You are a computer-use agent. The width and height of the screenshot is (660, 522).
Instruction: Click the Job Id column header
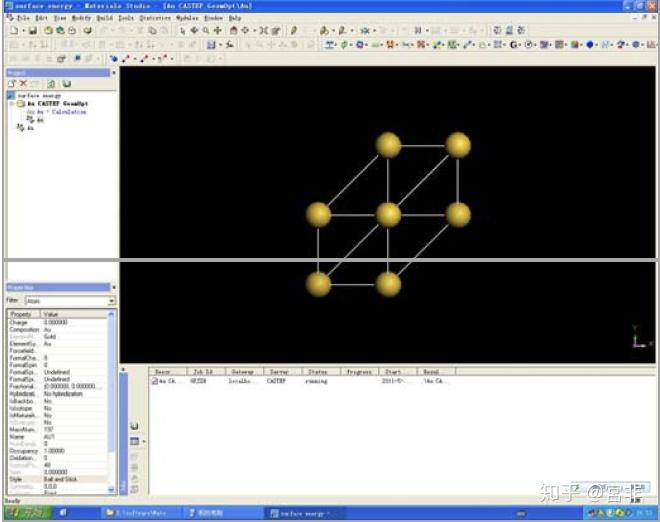tap(206, 372)
